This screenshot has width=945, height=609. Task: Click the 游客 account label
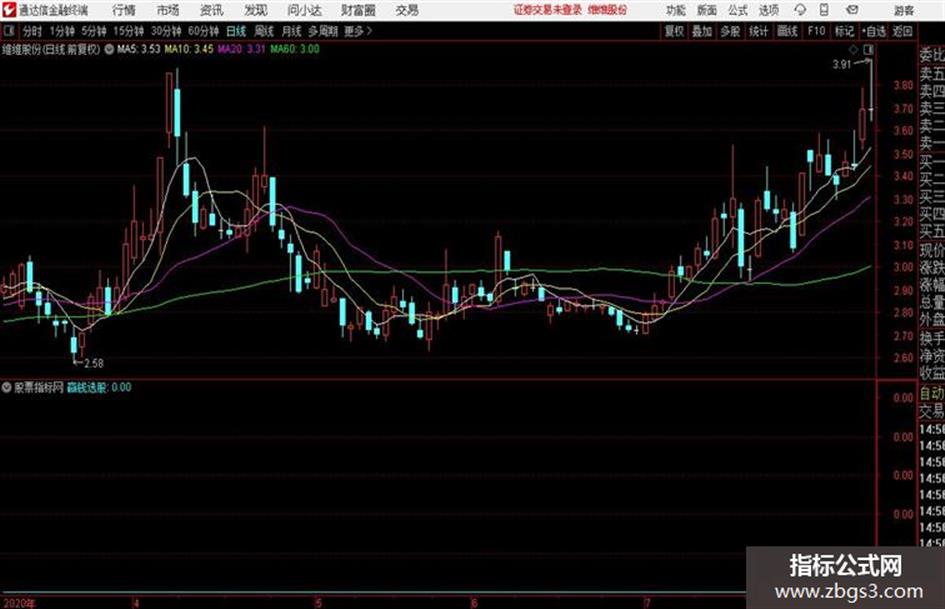903,10
